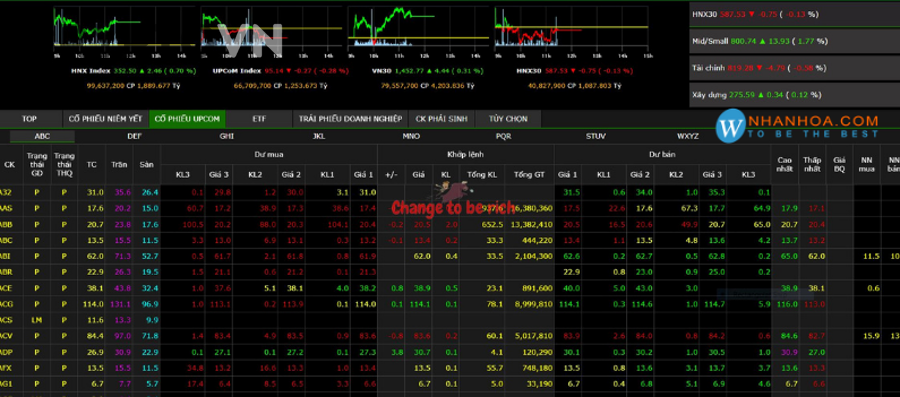The image size is (900, 397).
Task: Click LM trading status of ACS row
Action: [36, 320]
